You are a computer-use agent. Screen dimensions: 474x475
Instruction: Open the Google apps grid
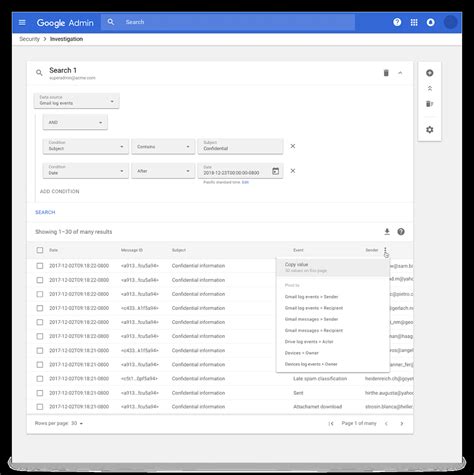coord(414,22)
